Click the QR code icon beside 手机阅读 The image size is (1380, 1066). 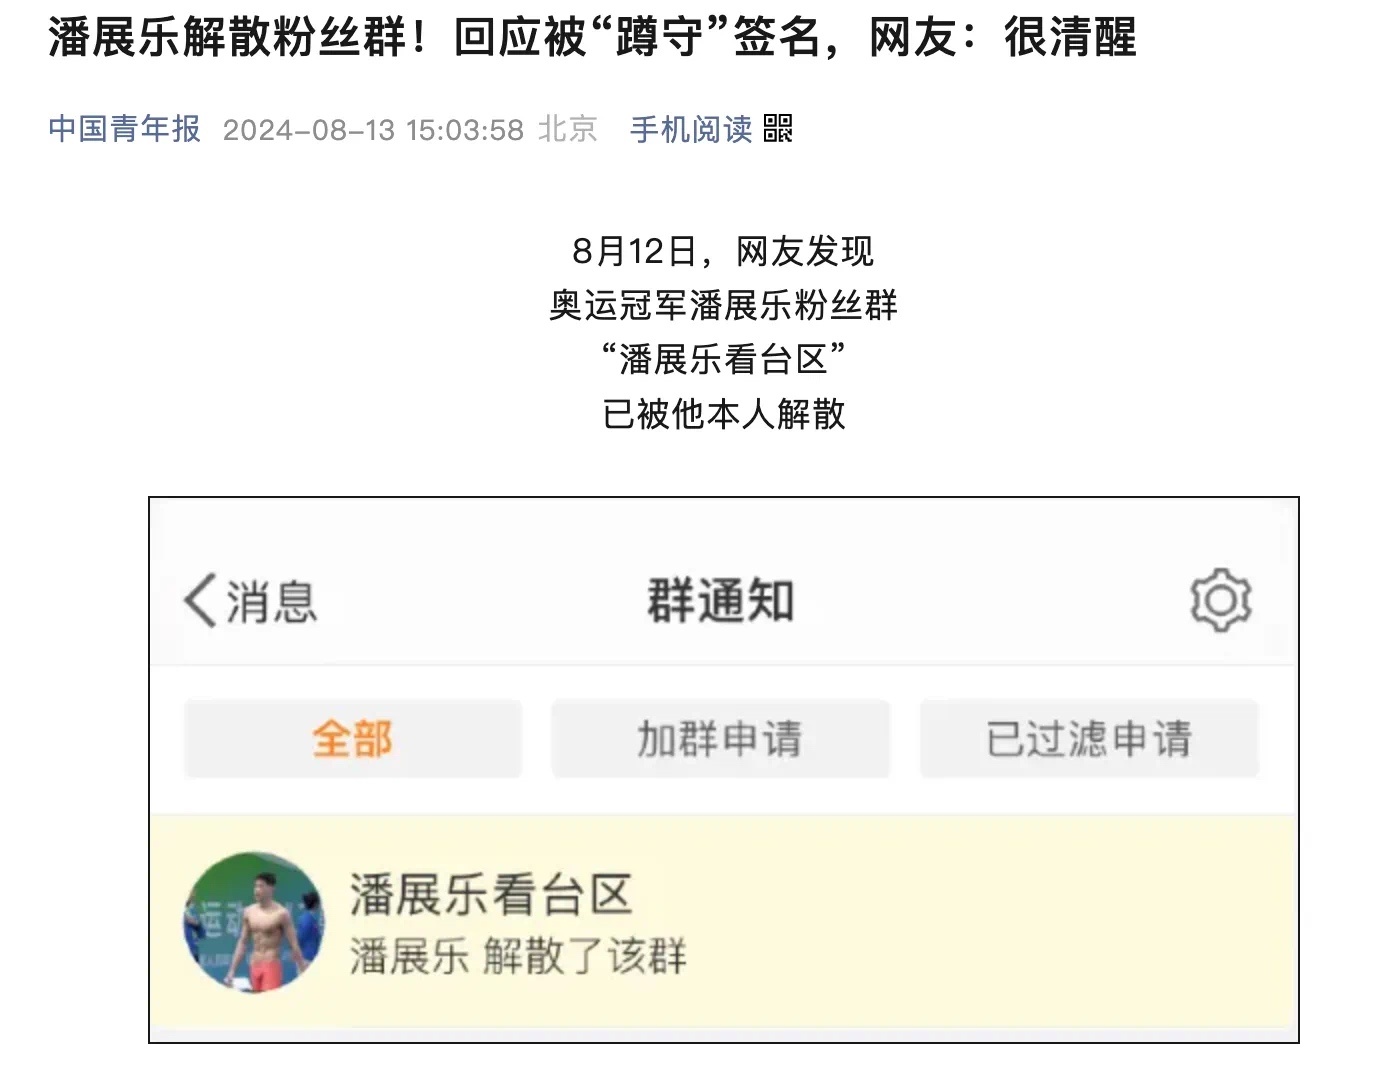click(x=778, y=129)
